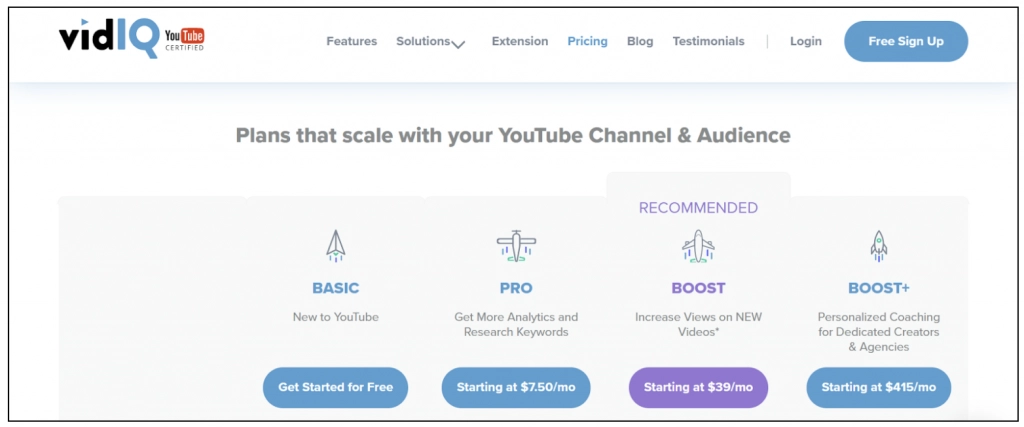The image size is (1024, 427).
Task: Click the BOOST+ rocket icon
Action: pos(878,245)
